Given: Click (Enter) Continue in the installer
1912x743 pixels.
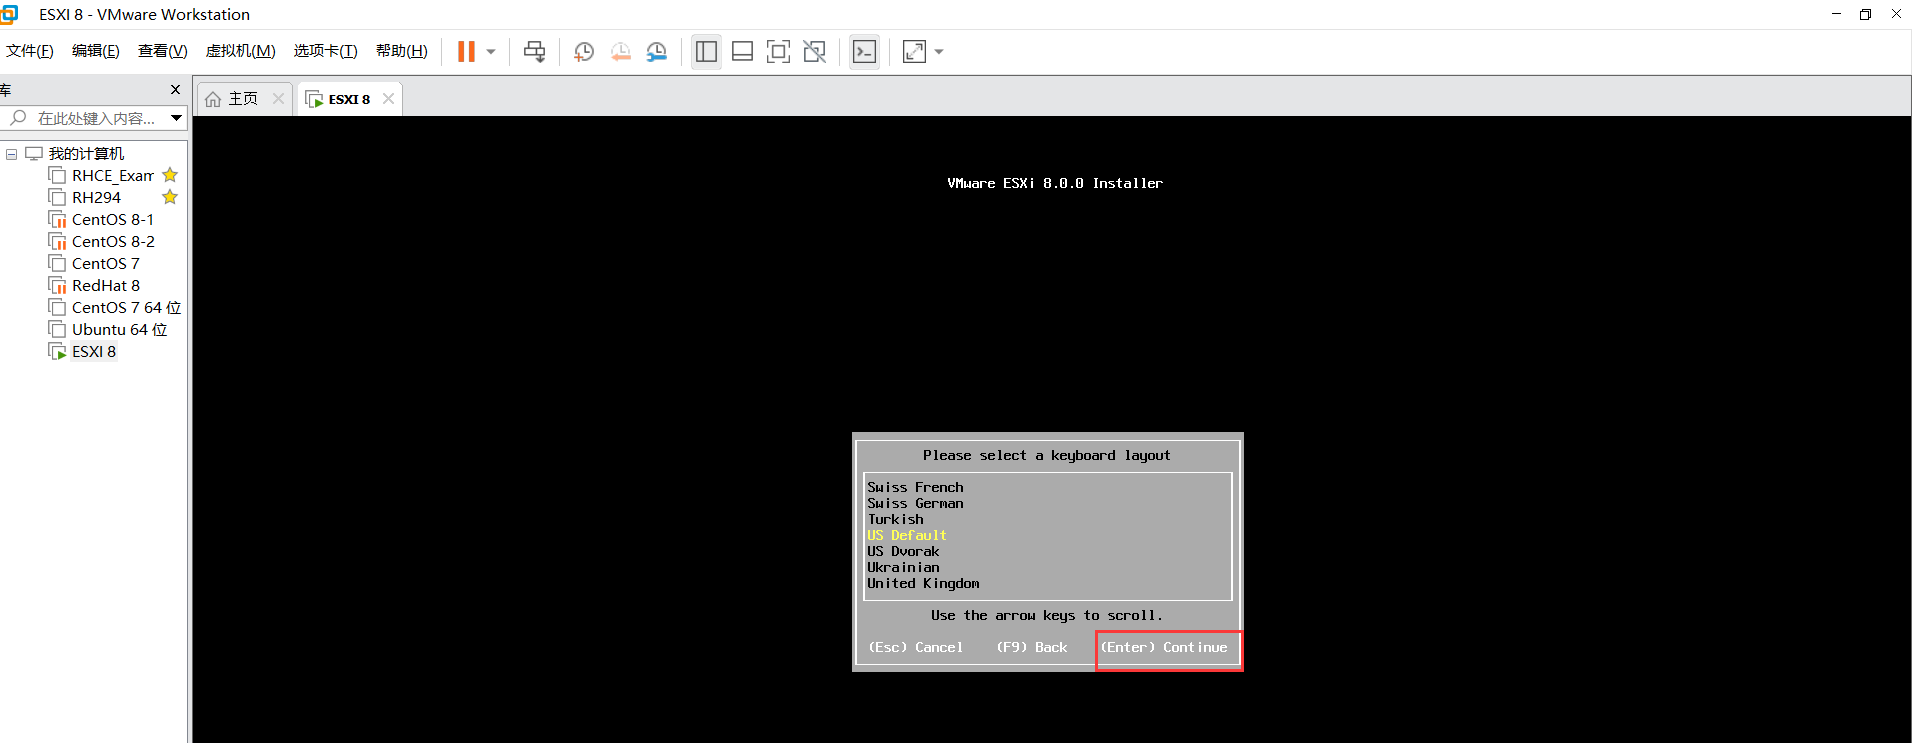Looking at the screenshot, I should pos(1164,648).
